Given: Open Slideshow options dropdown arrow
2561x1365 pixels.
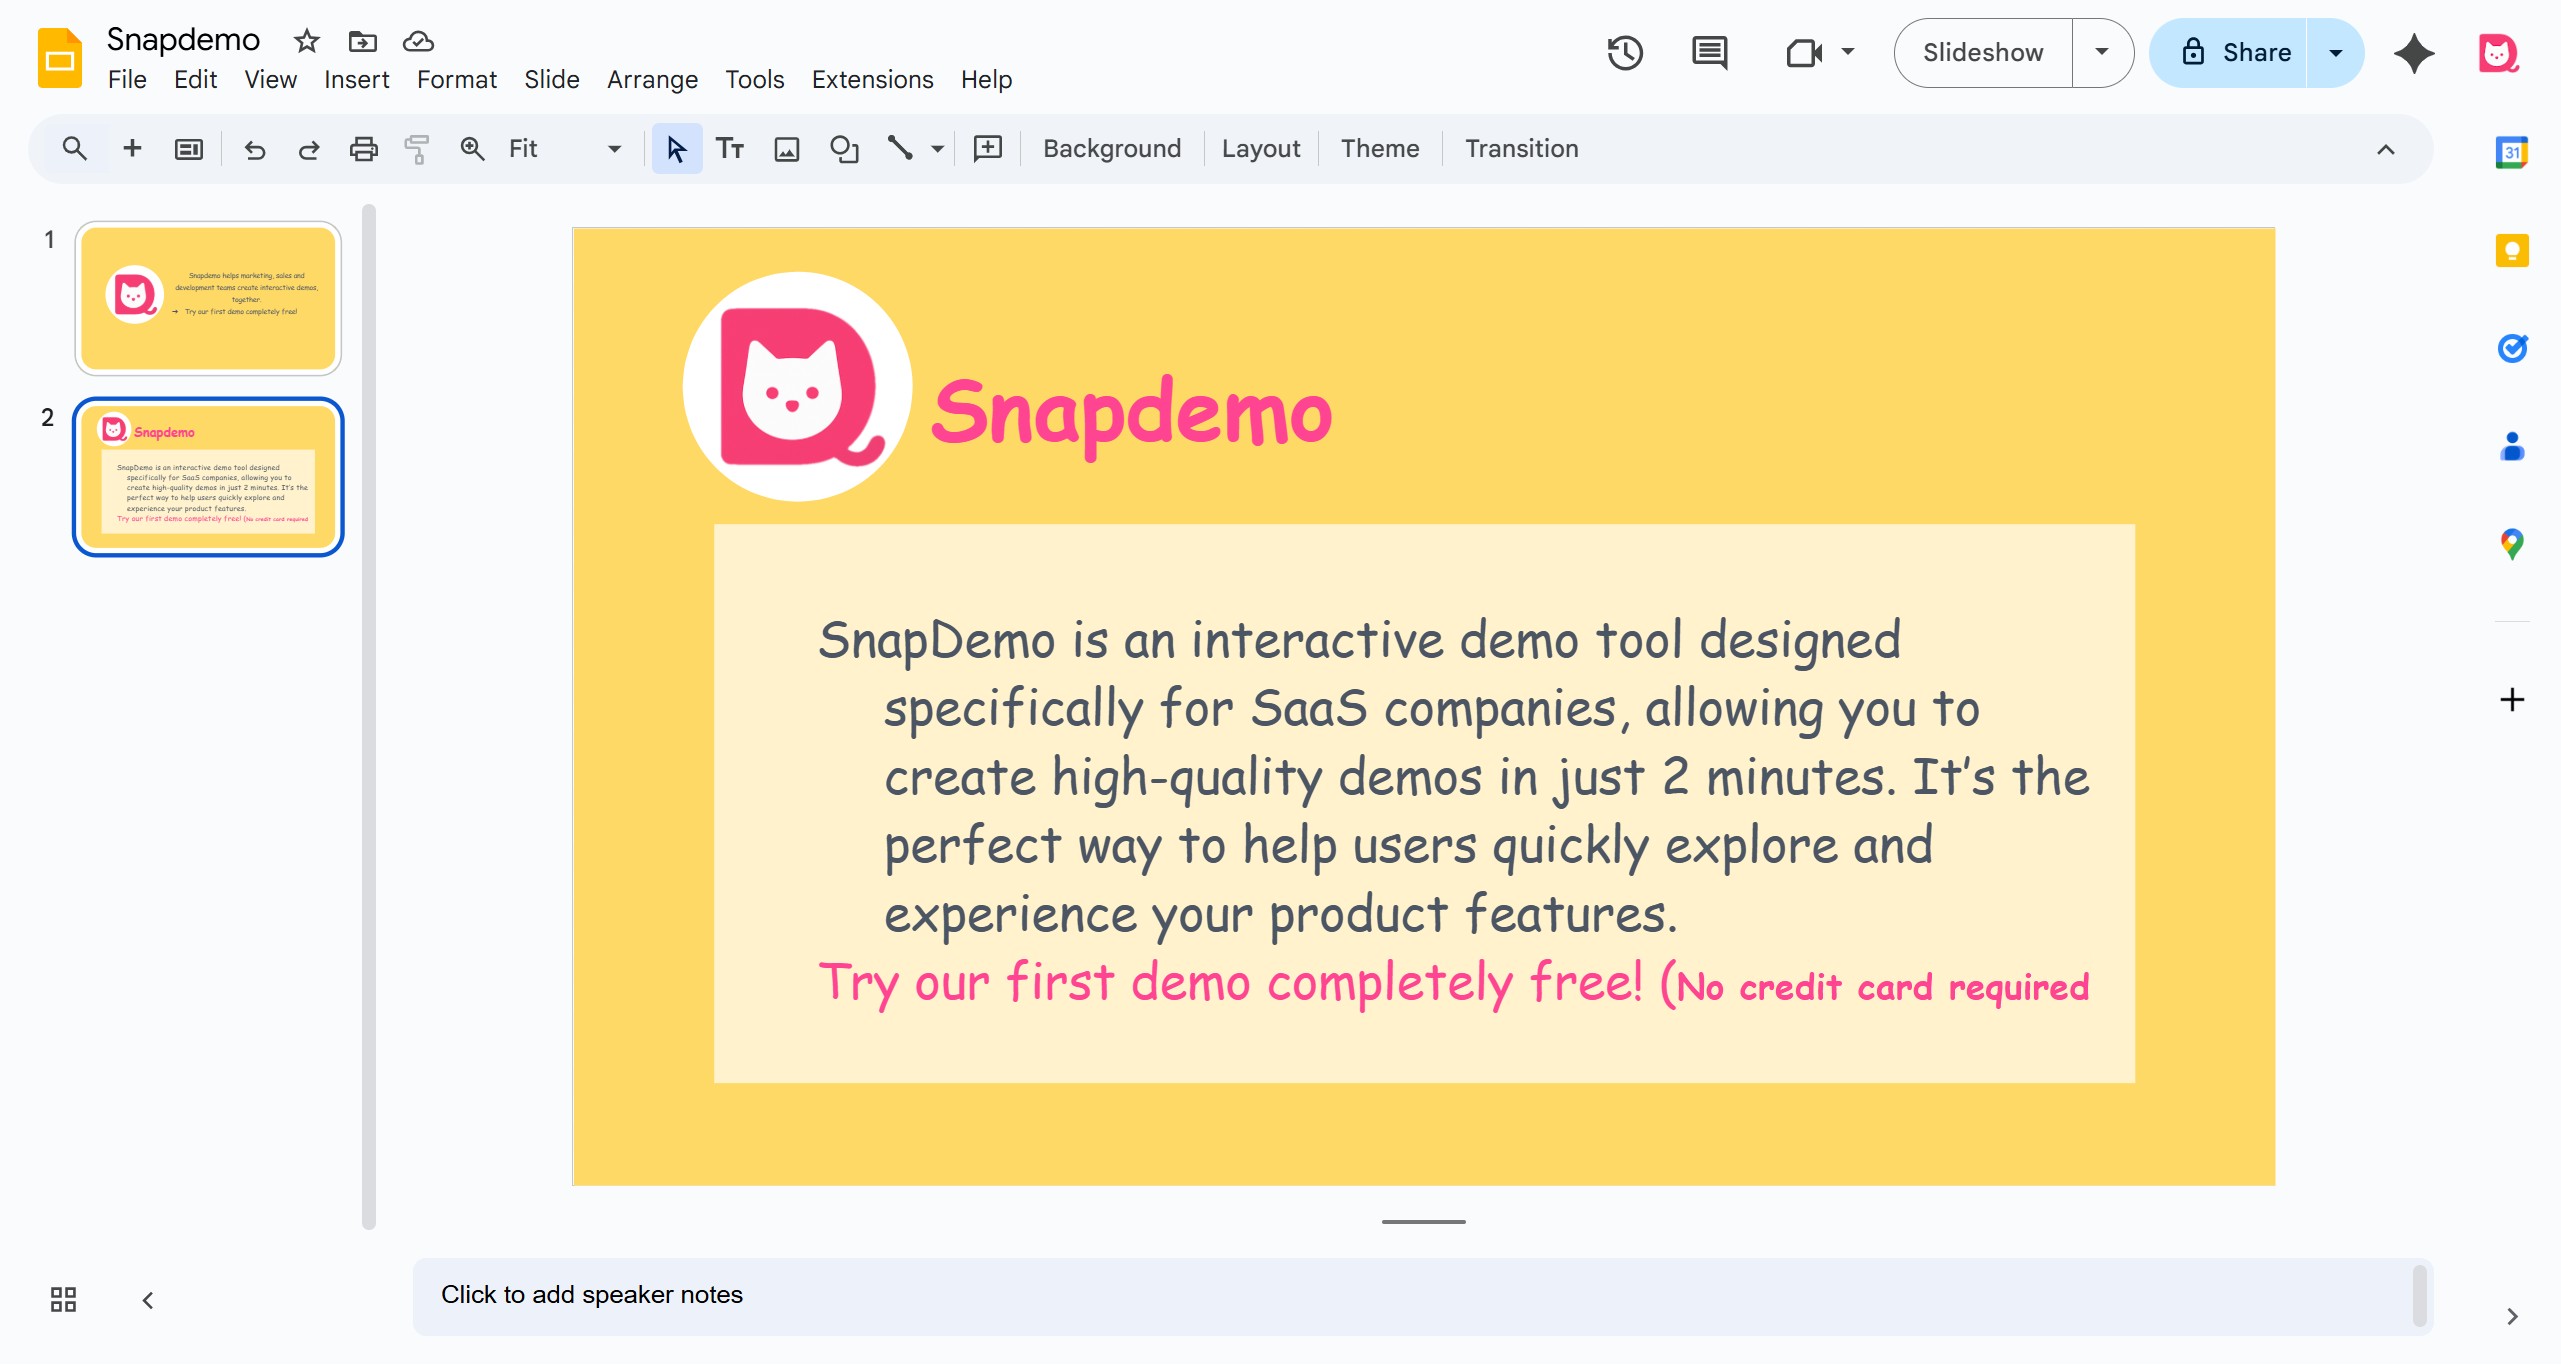Looking at the screenshot, I should point(2102,53).
